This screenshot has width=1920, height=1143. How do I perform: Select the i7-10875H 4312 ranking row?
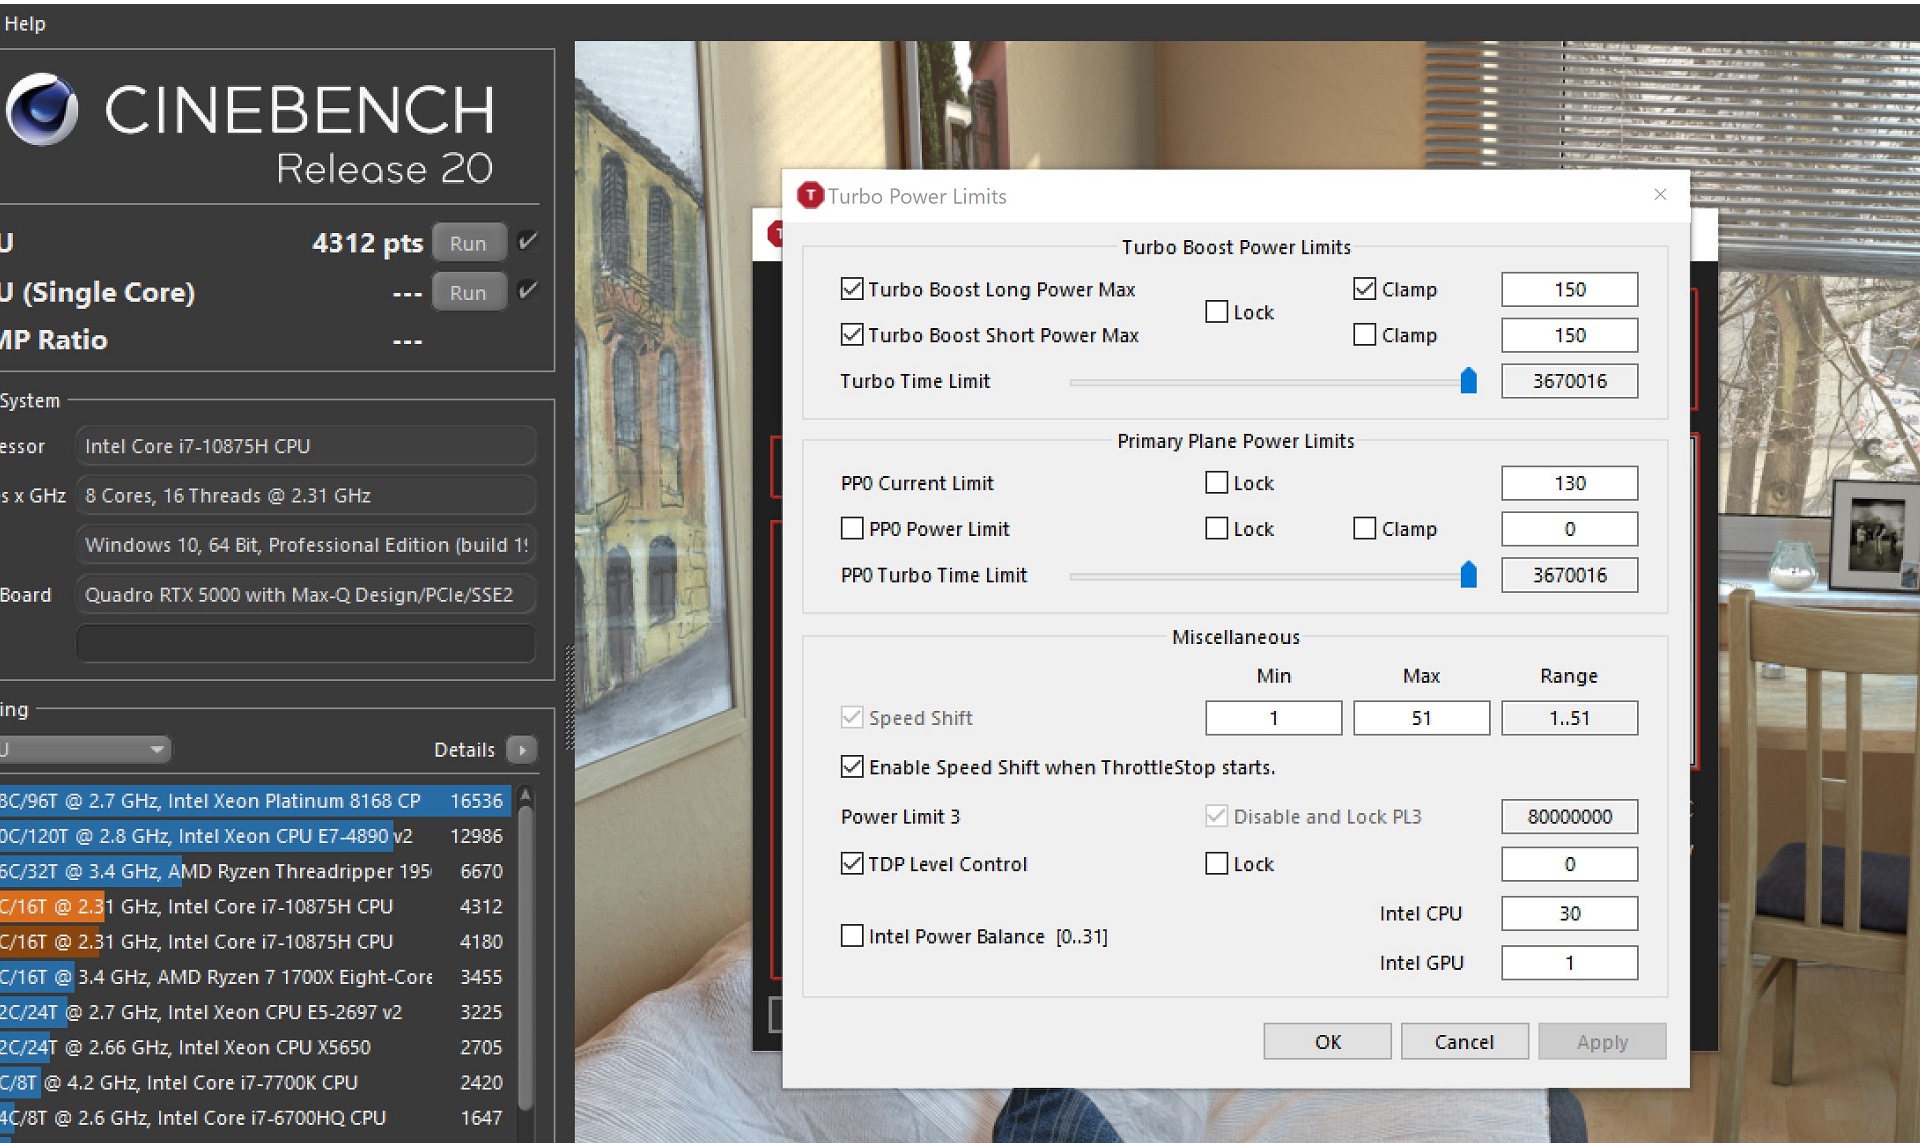point(255,906)
